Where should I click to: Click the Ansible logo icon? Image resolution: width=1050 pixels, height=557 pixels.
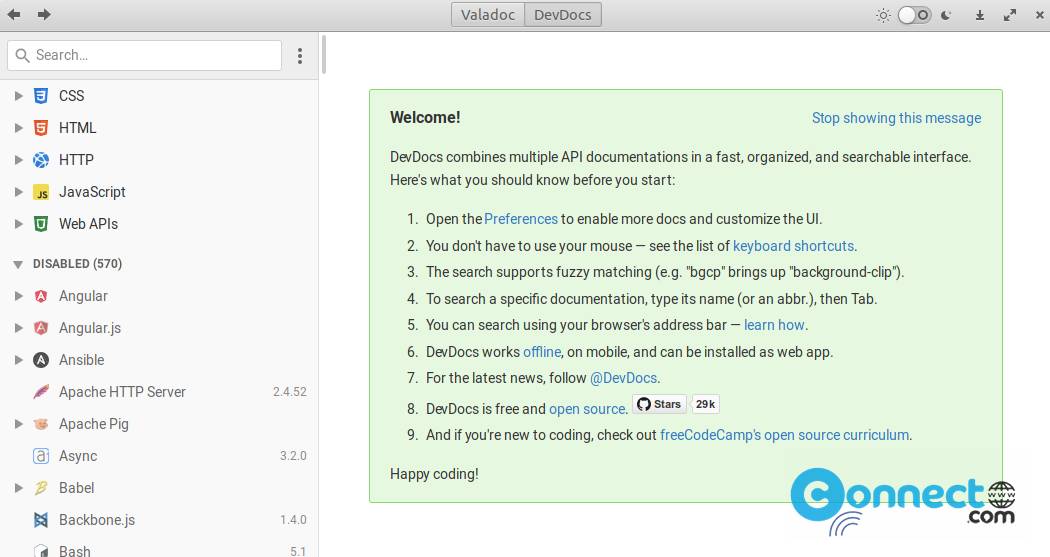pos(41,360)
